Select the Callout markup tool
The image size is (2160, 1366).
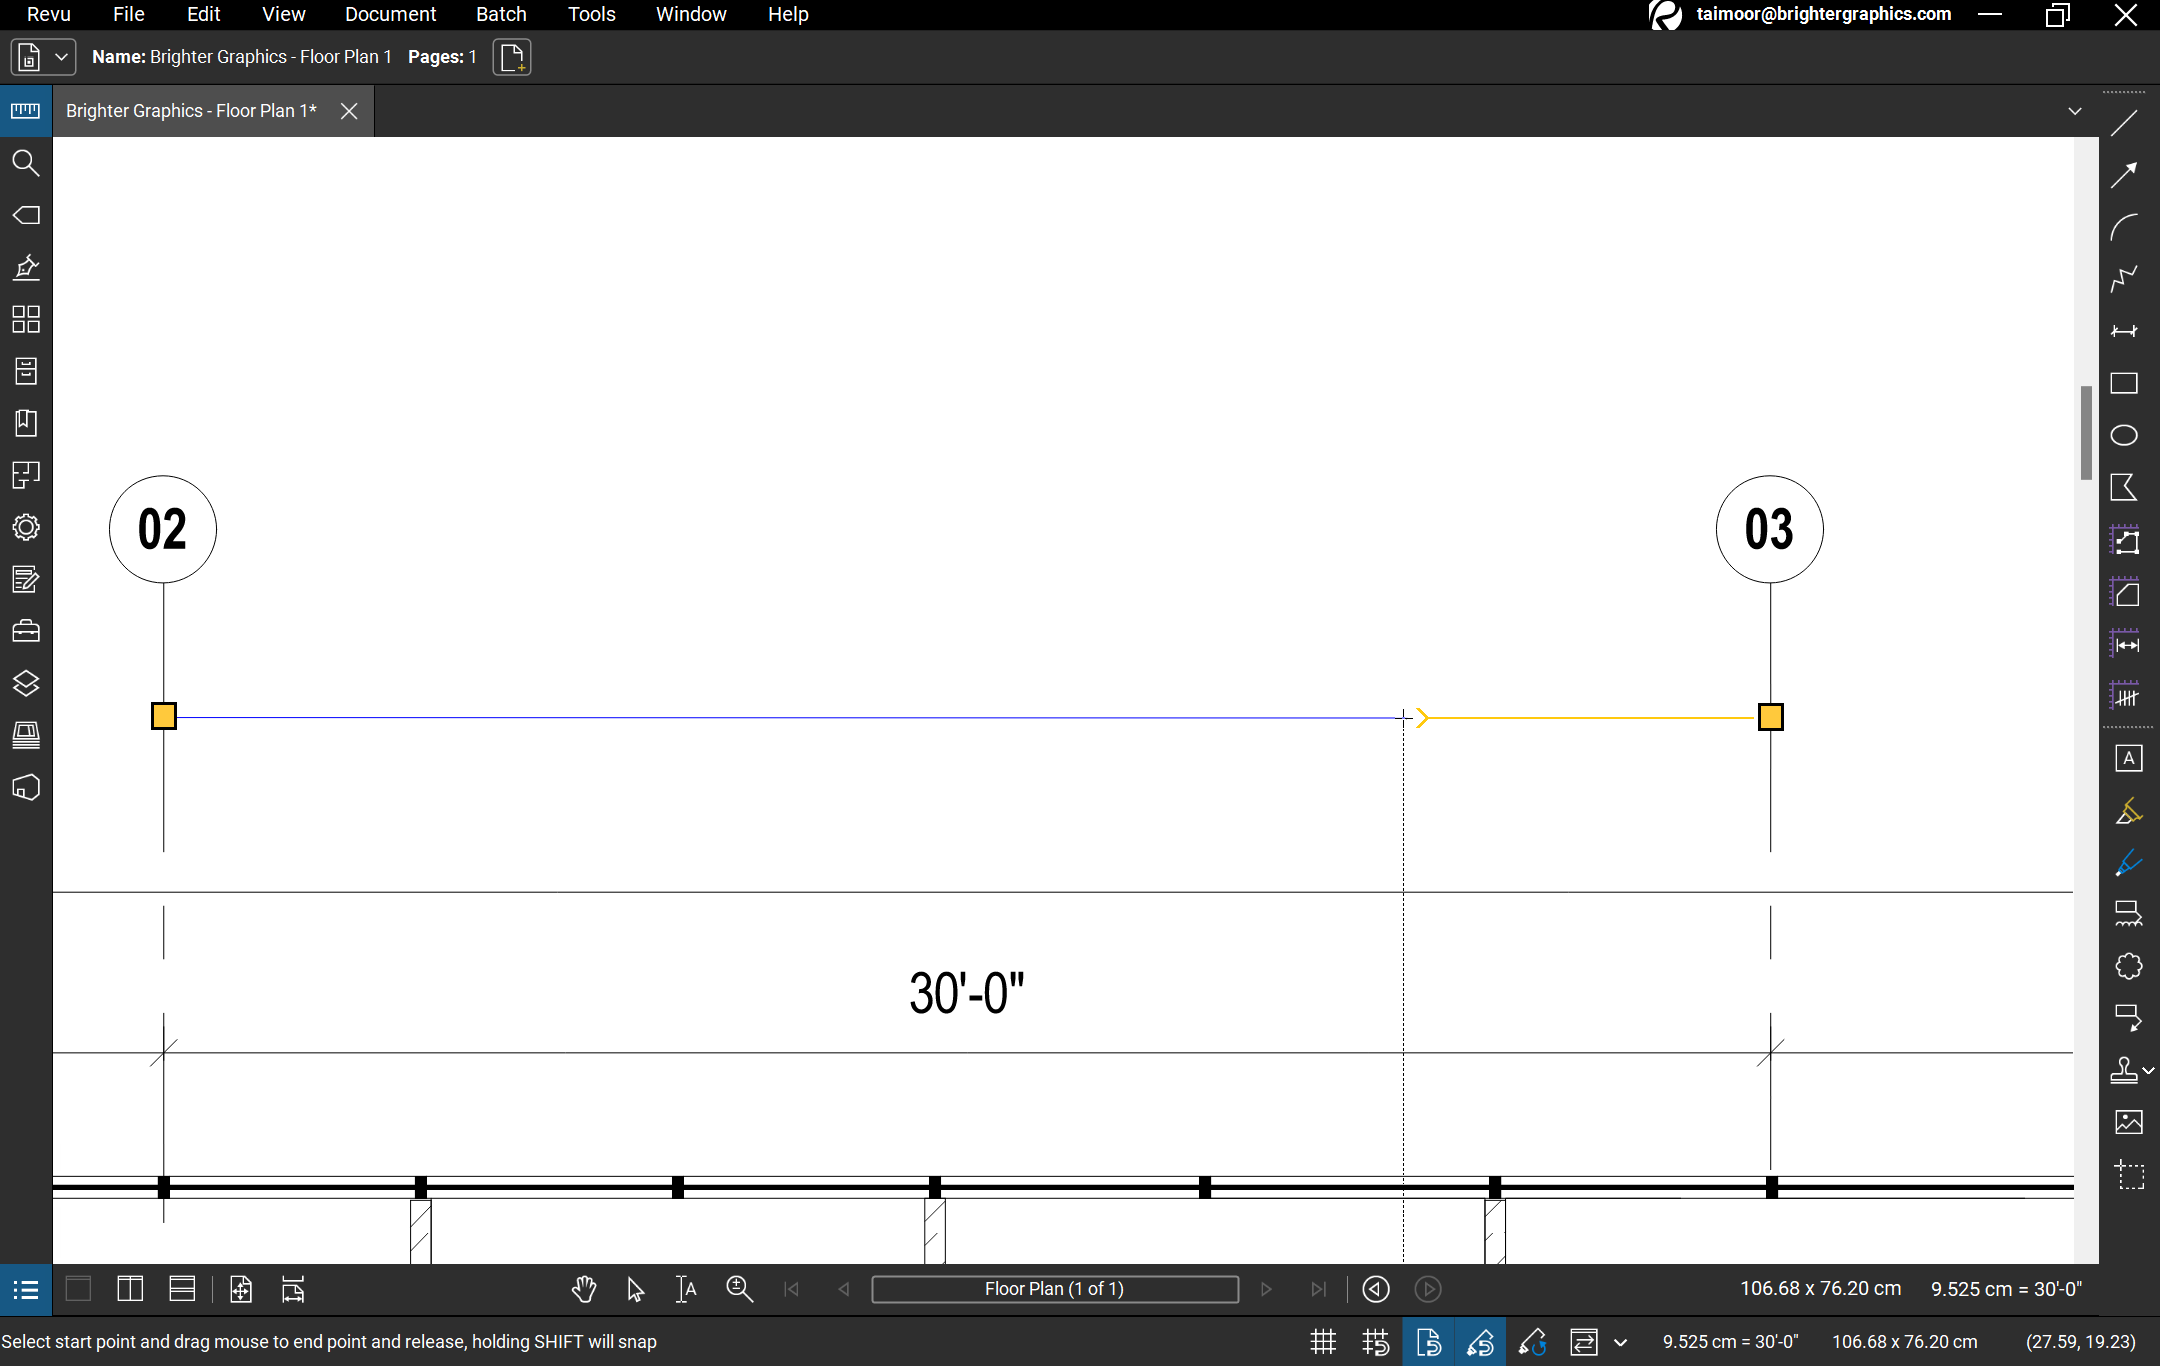(2129, 1019)
